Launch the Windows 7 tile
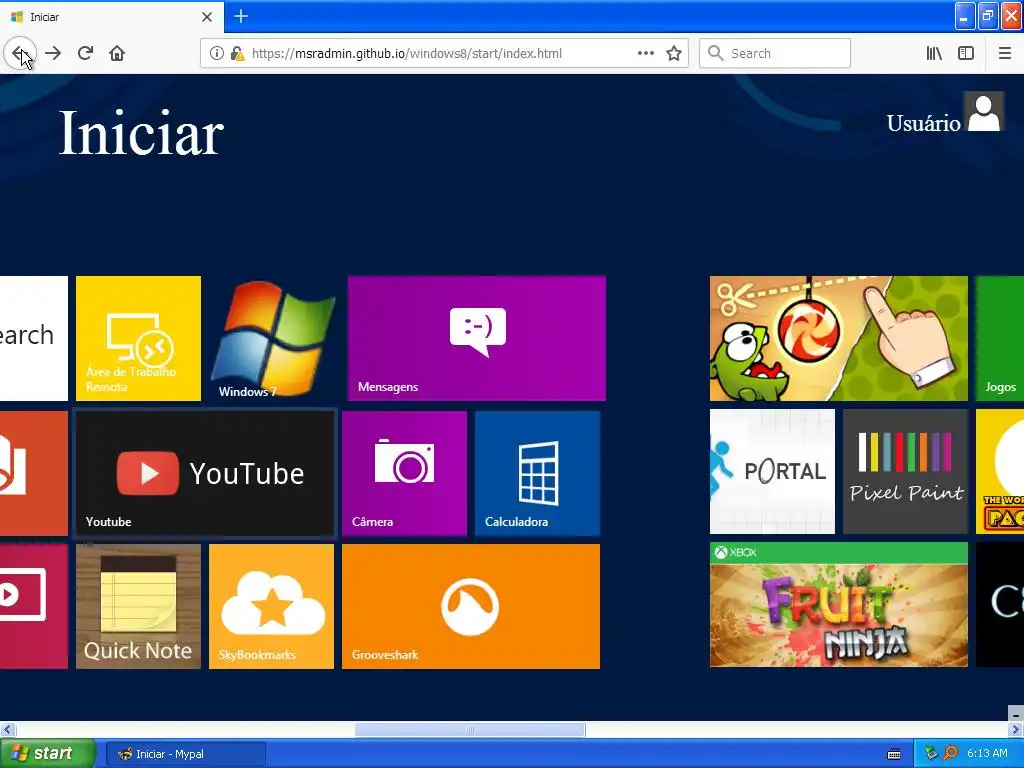Viewport: 1024px width, 768px height. point(272,338)
